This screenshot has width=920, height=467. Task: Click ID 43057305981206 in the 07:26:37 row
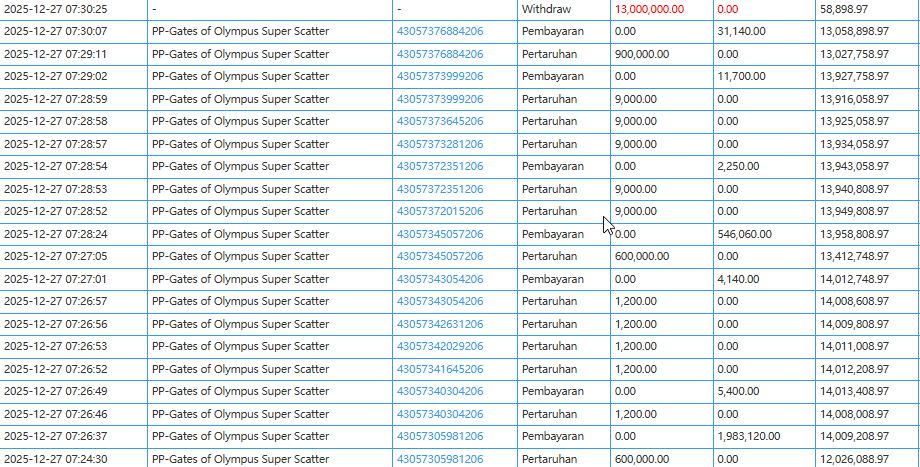point(440,436)
